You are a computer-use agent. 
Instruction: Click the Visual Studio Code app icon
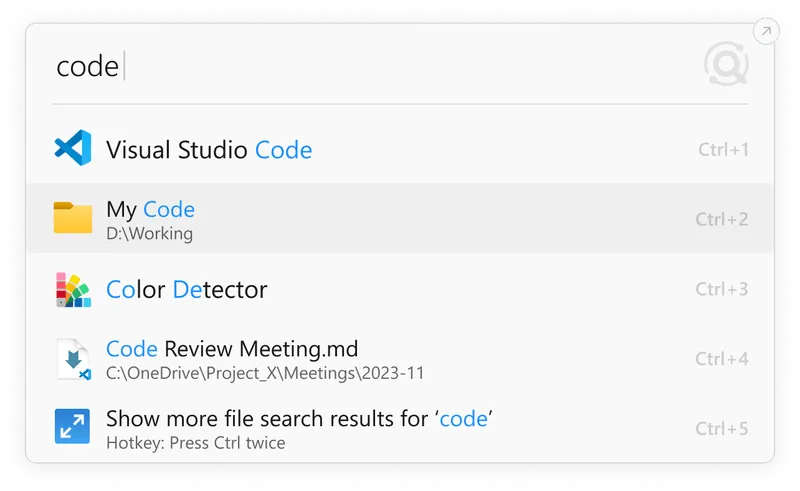73,148
